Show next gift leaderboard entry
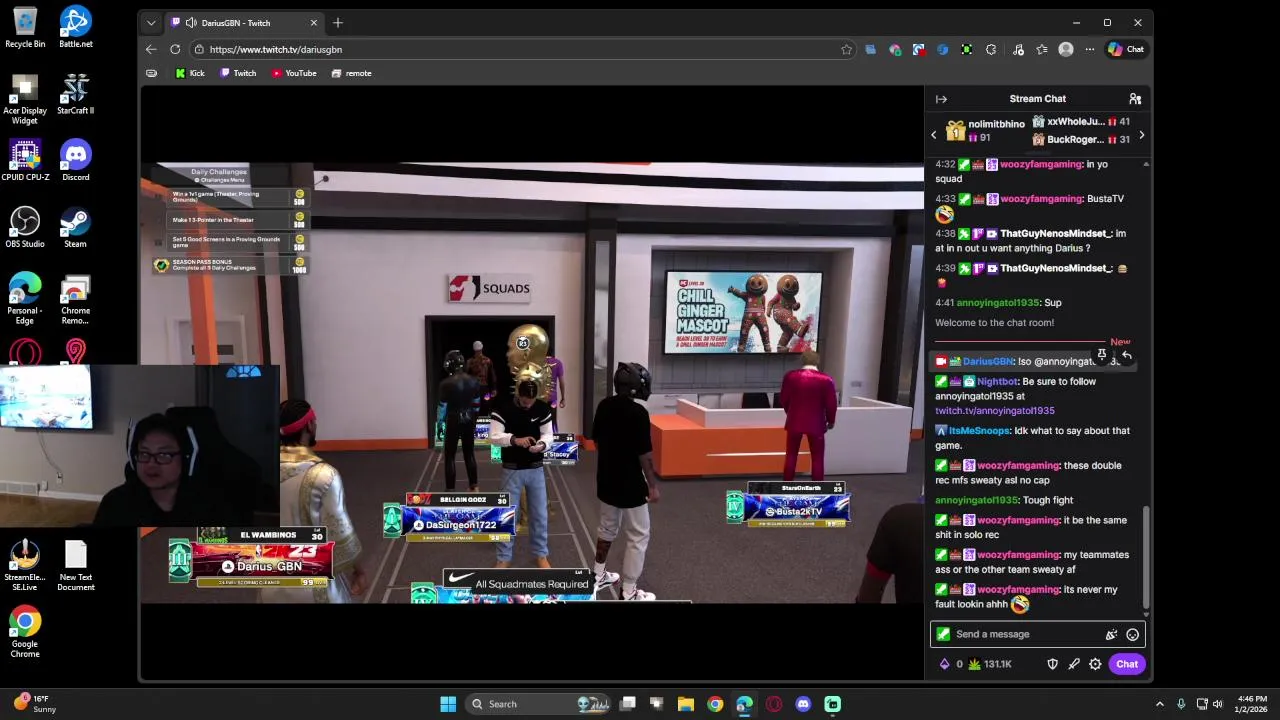 (x=1141, y=135)
